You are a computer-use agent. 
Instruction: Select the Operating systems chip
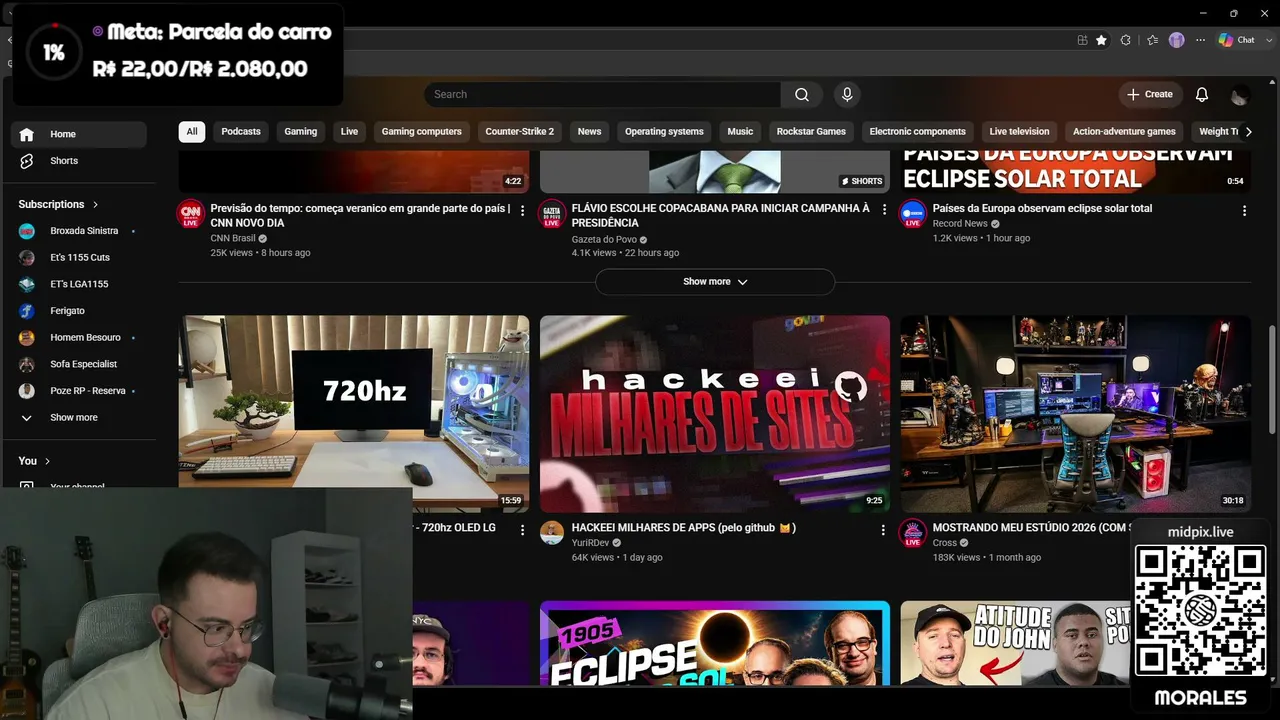point(664,131)
